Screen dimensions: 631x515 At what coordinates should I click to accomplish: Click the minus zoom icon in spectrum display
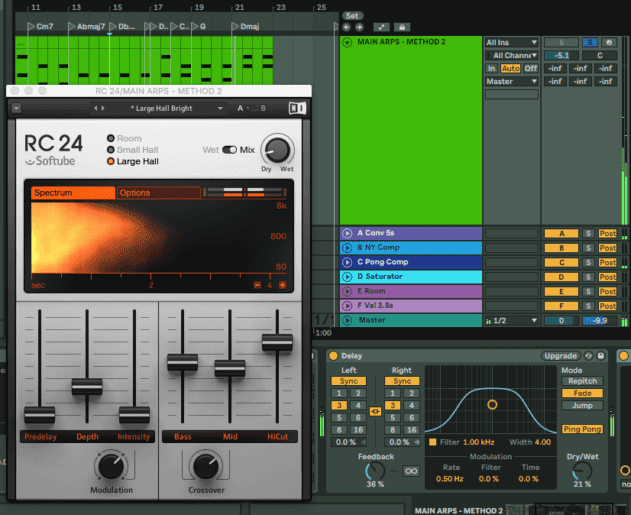point(257,285)
